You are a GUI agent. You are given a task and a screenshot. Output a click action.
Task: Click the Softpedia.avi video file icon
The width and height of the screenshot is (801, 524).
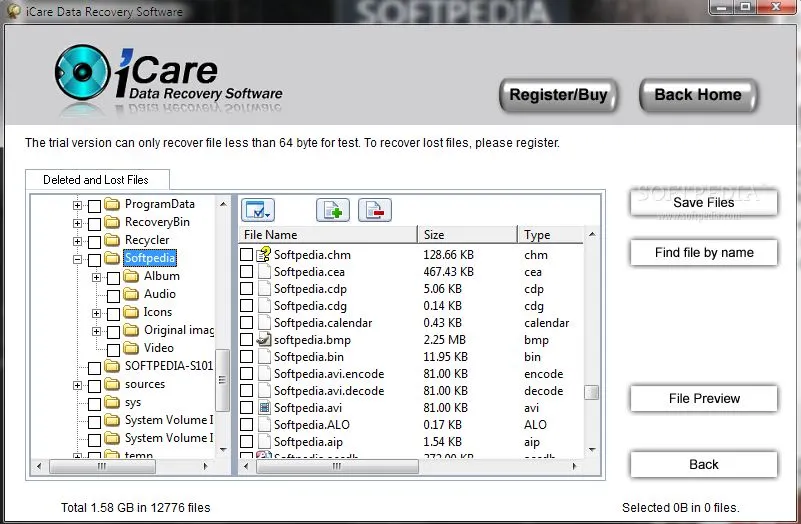pyautogui.click(x=265, y=408)
